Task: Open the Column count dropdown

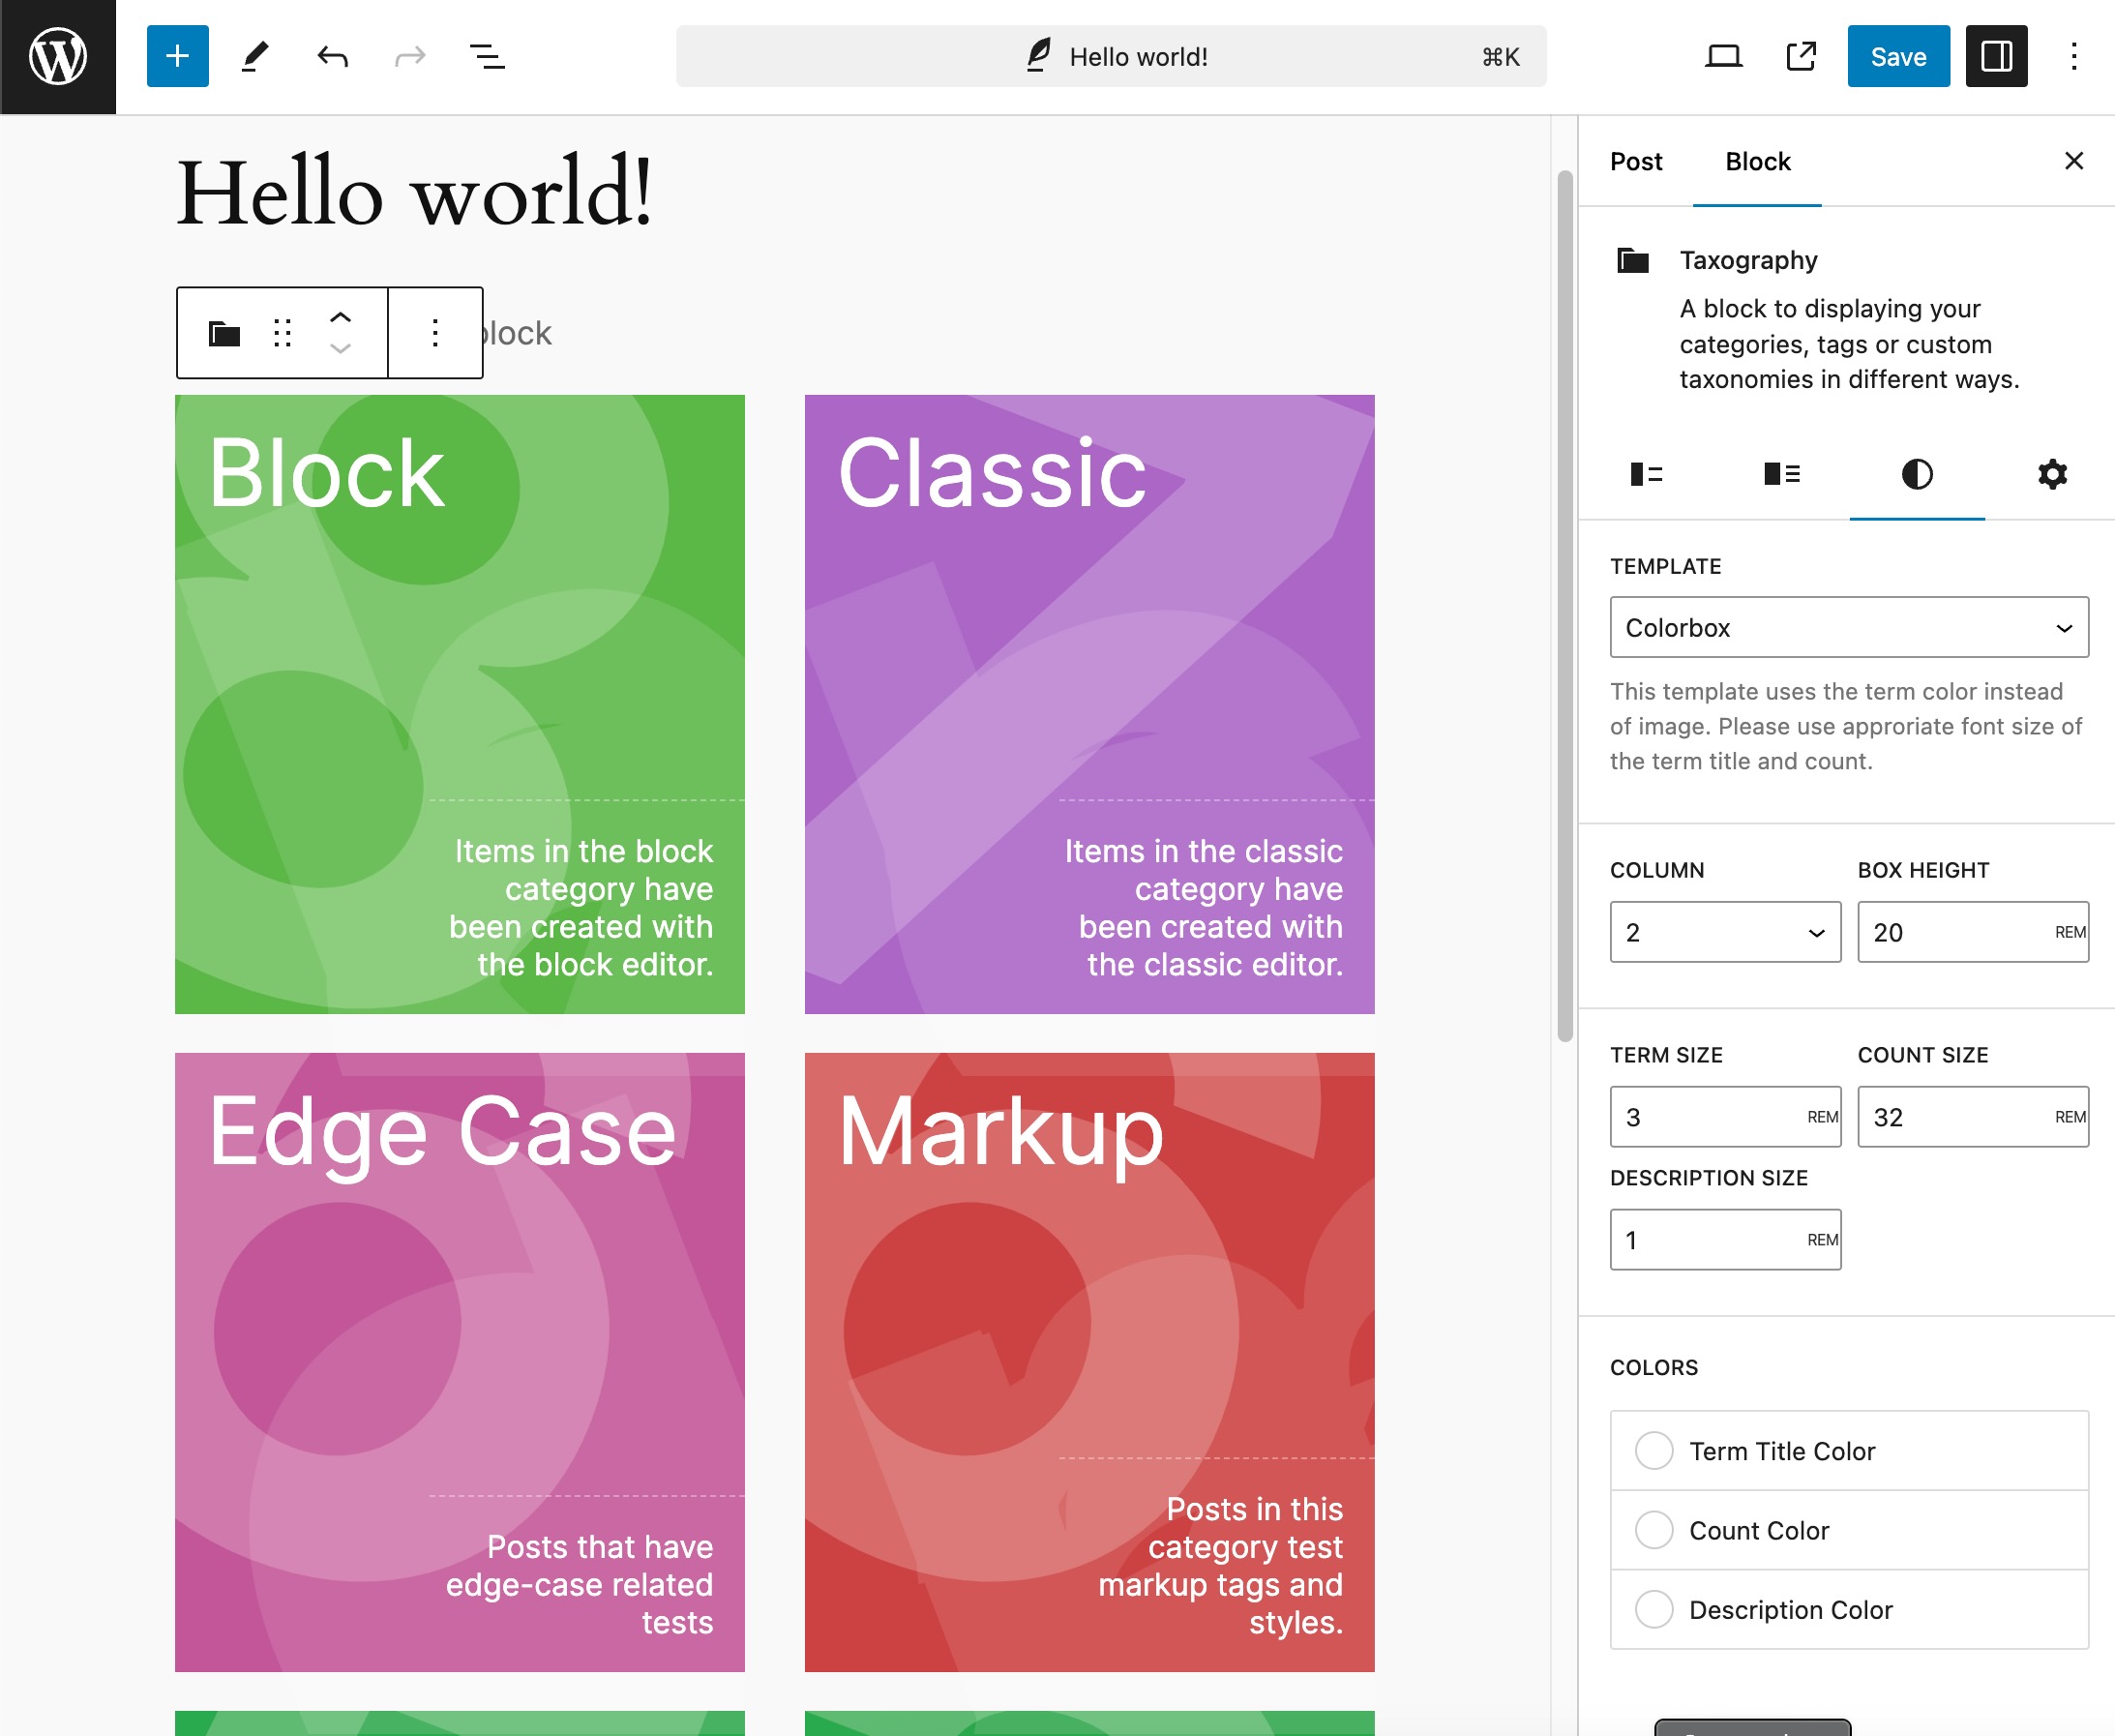Action: click(x=1724, y=932)
